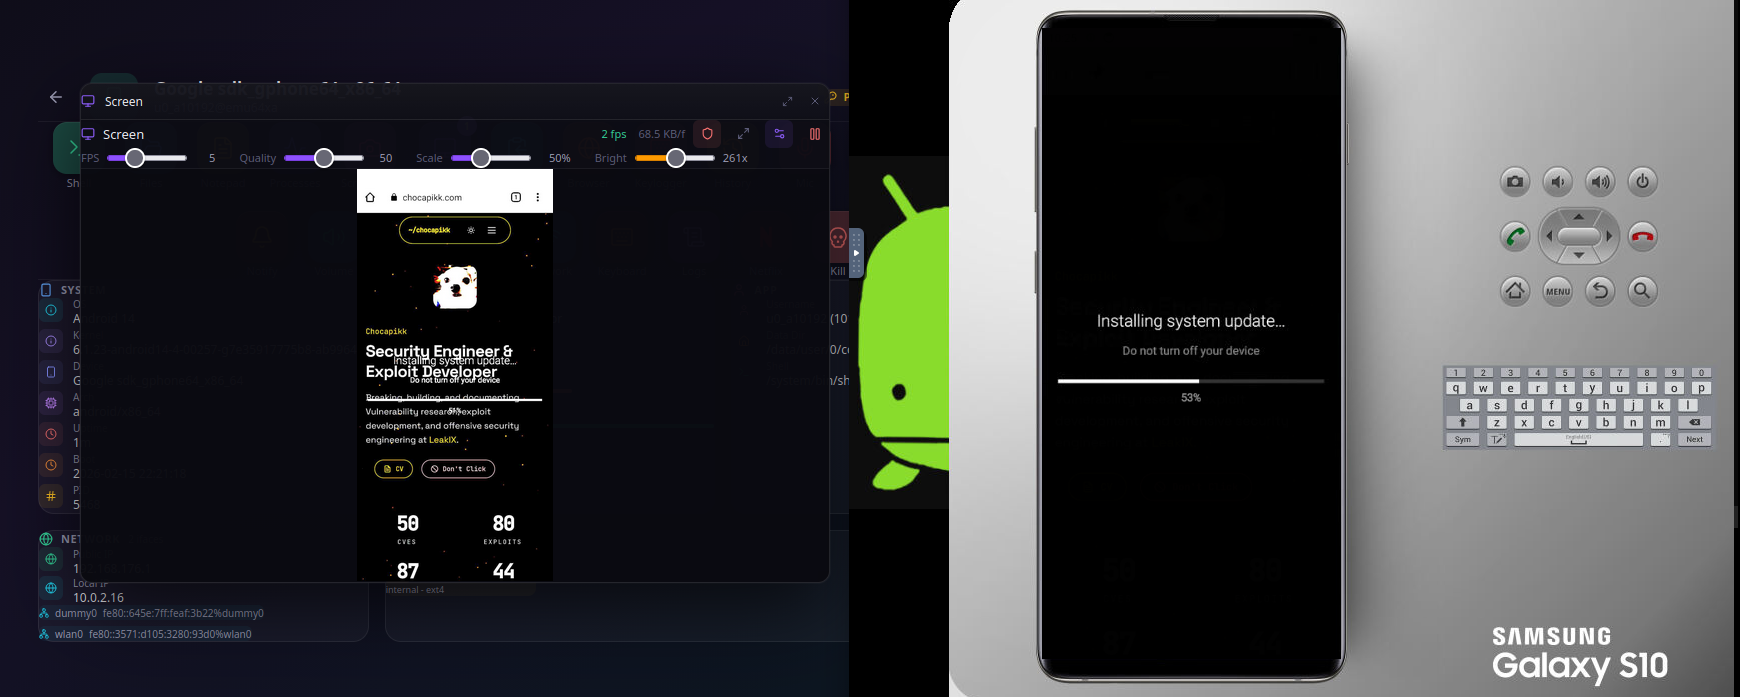Click the 0 number key on emulator keyboard
This screenshot has width=1740, height=697.
[1701, 373]
